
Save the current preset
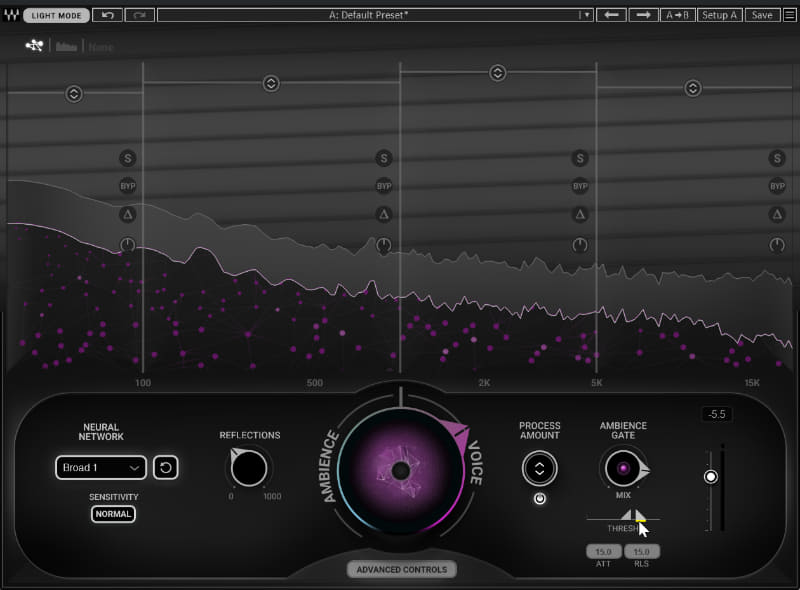[x=762, y=15]
